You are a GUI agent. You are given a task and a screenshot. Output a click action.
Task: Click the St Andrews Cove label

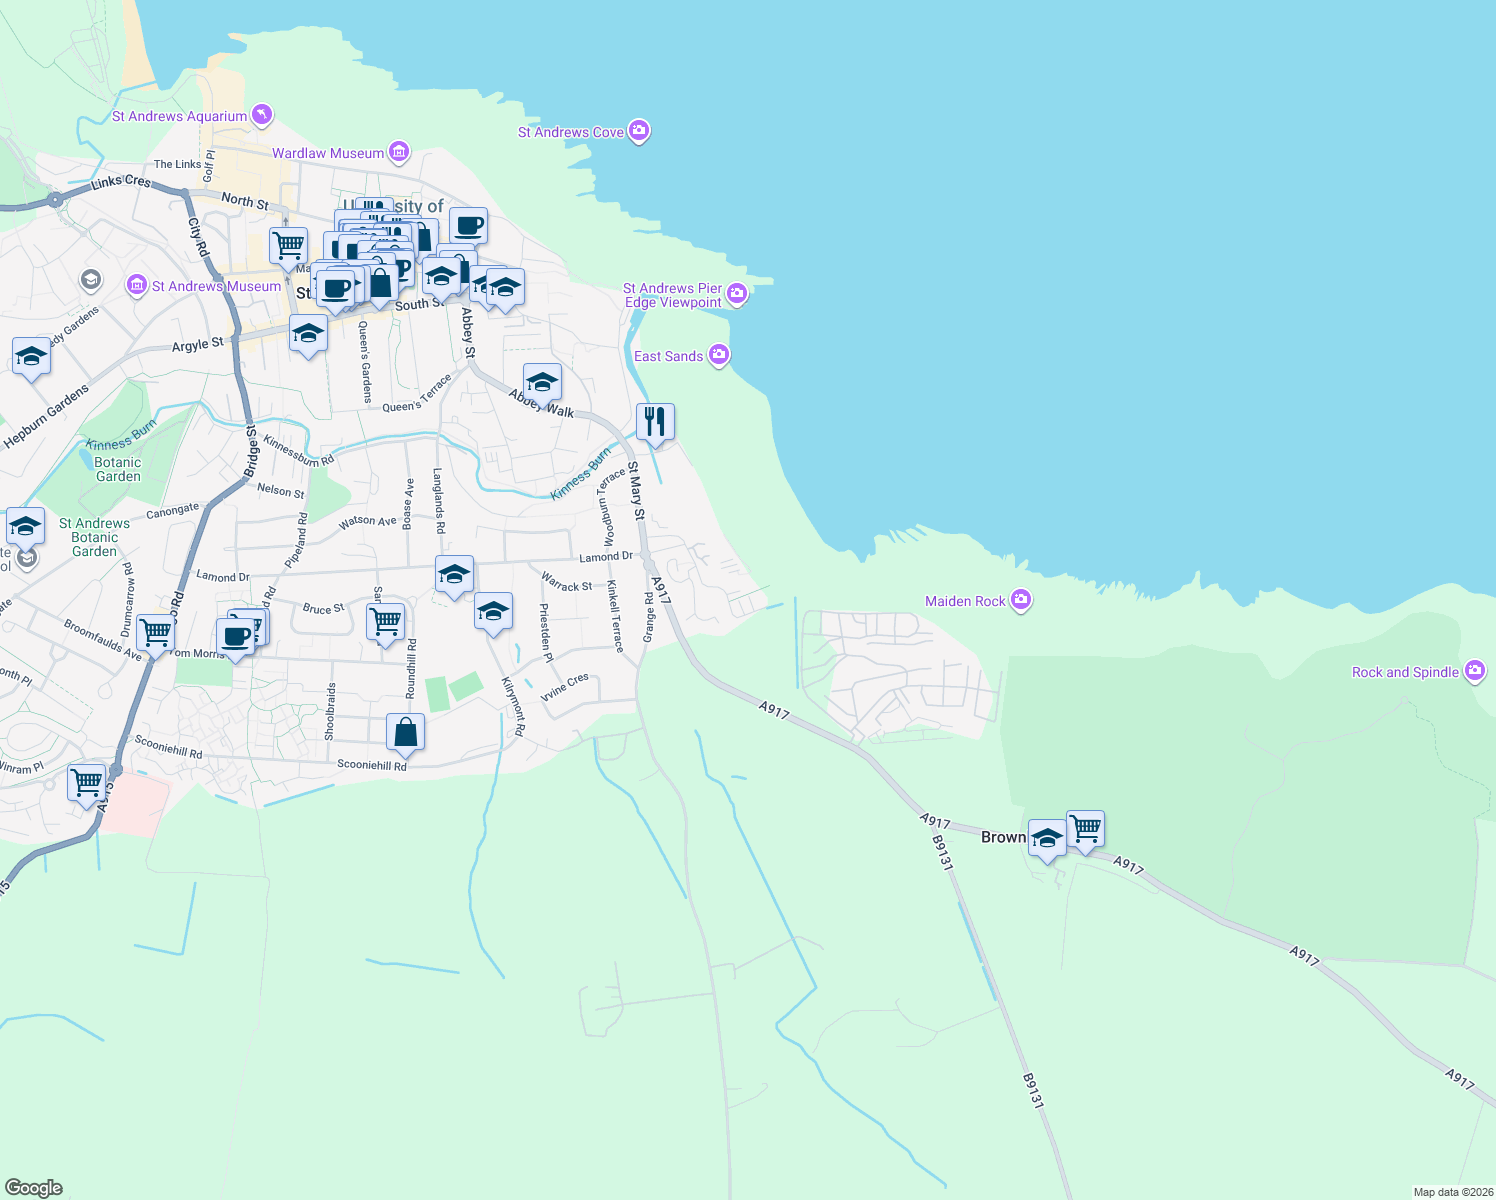point(571,132)
